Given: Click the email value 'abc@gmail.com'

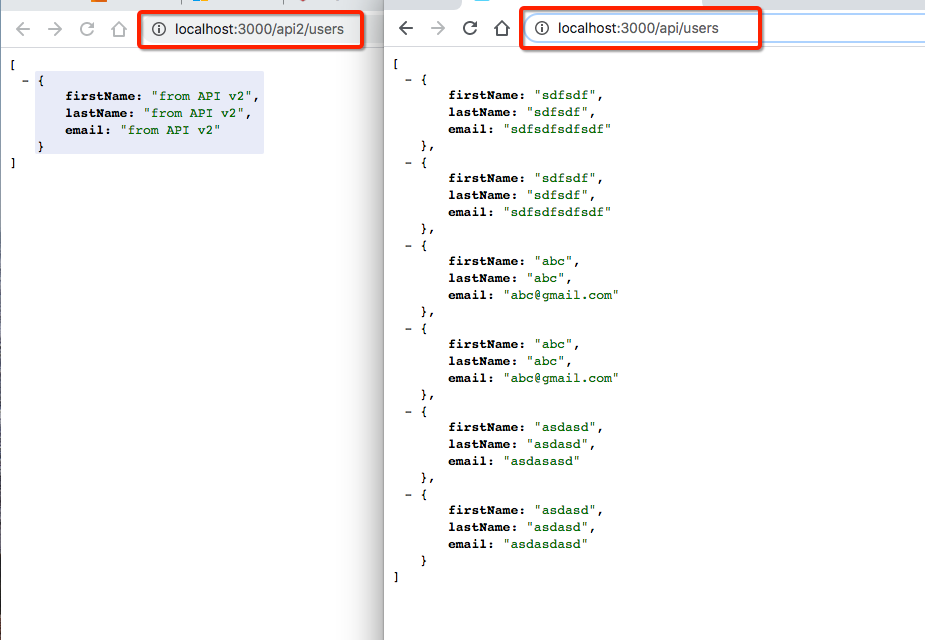Looking at the screenshot, I should (561, 294).
